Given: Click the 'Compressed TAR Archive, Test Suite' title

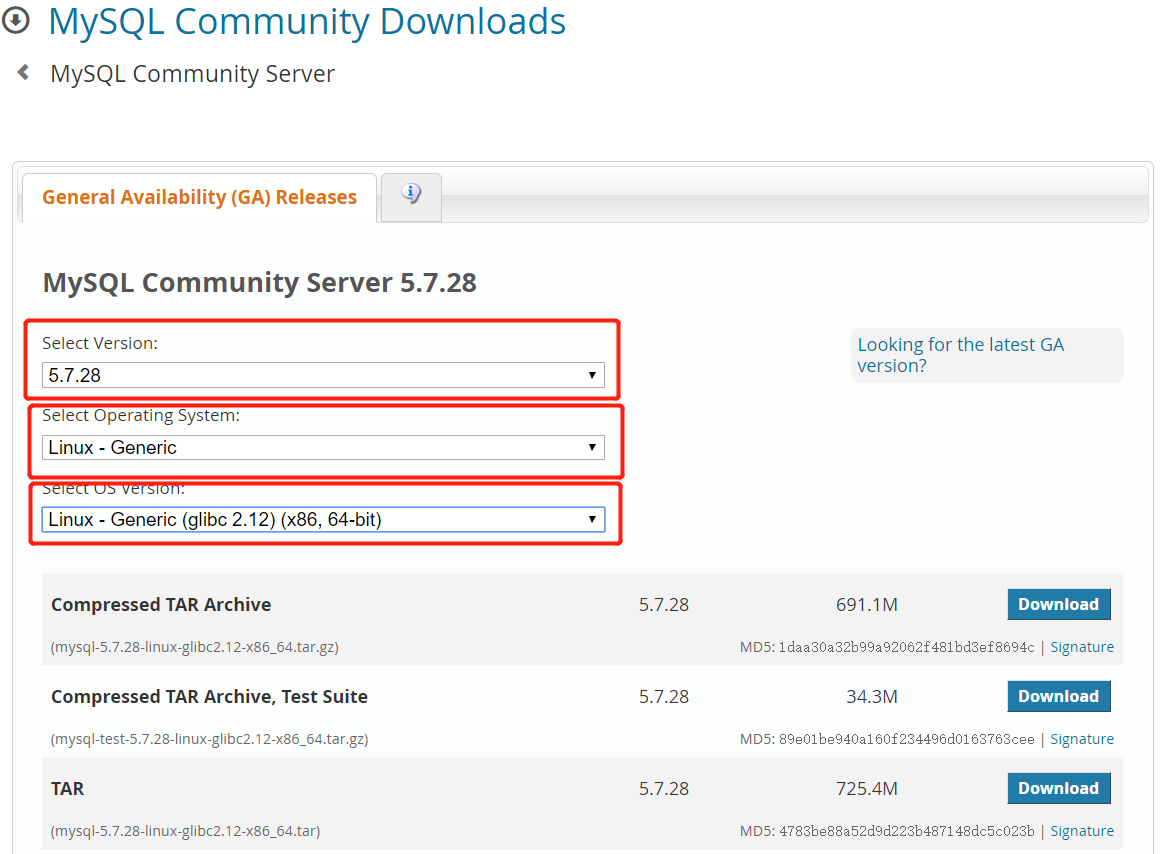Looking at the screenshot, I should coord(209,696).
